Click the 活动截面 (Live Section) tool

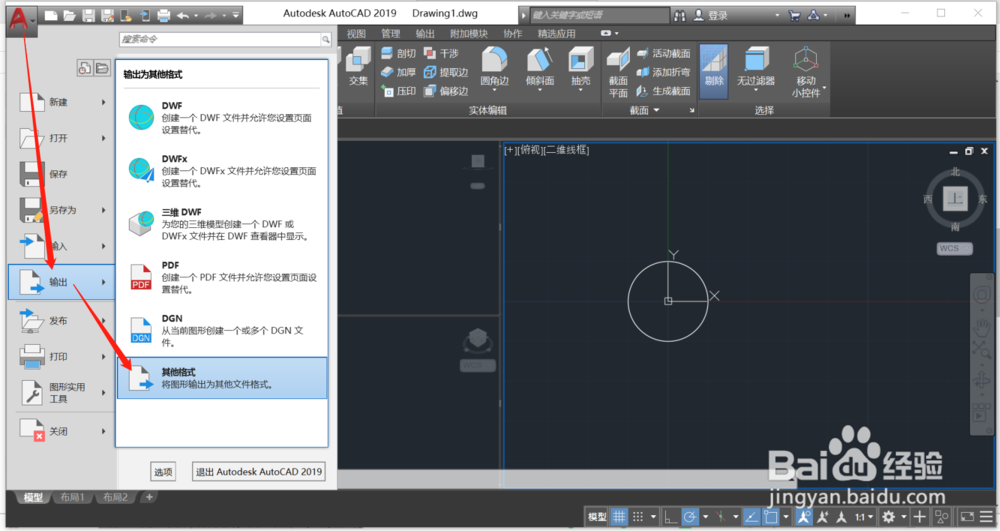[x=663, y=53]
